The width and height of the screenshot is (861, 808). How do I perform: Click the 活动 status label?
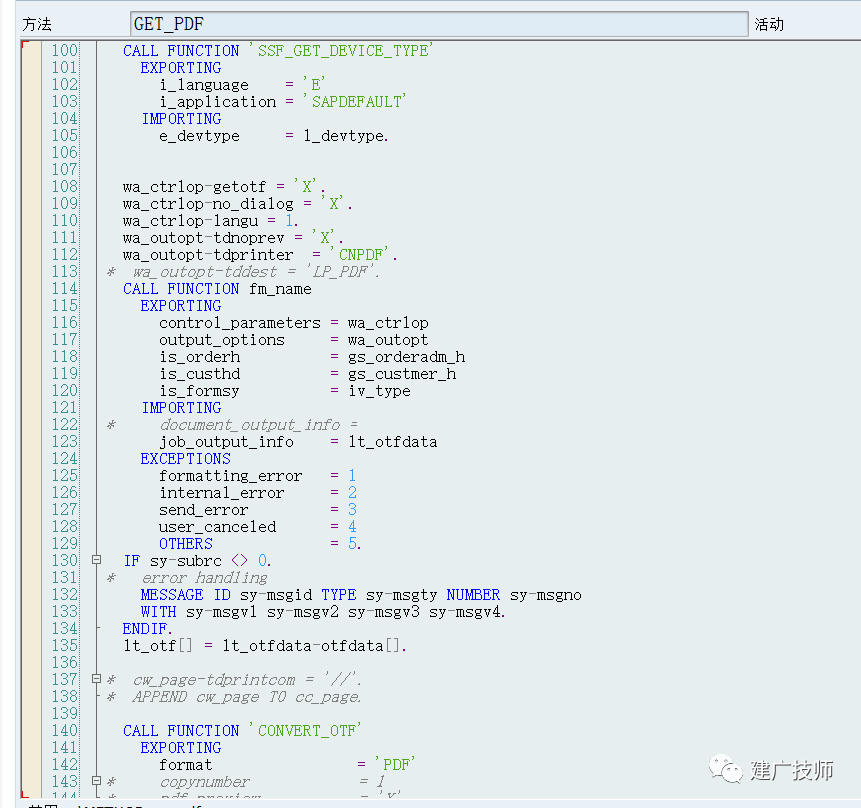click(x=769, y=24)
